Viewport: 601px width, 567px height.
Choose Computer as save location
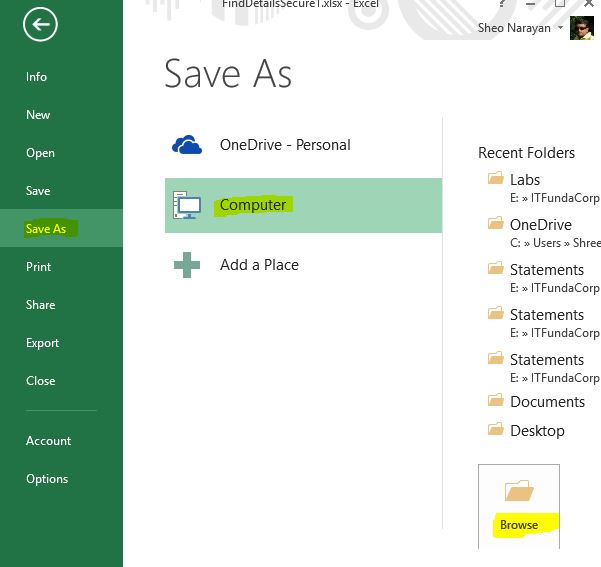point(303,205)
